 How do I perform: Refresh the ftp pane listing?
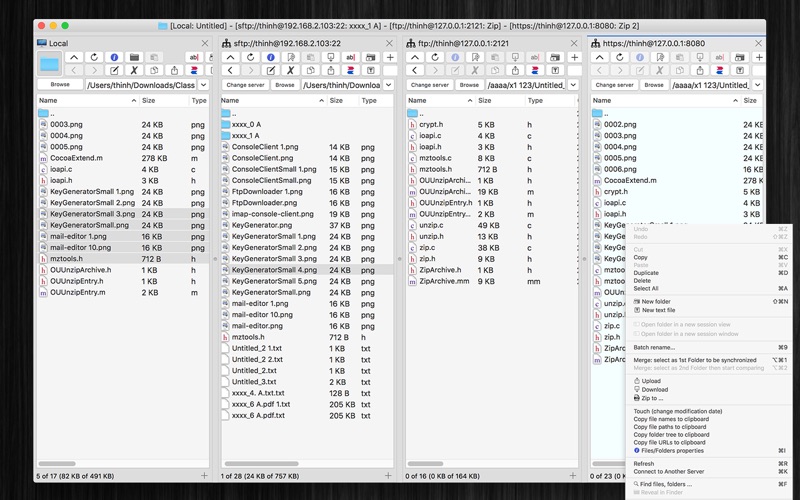pyautogui.click(x=435, y=57)
